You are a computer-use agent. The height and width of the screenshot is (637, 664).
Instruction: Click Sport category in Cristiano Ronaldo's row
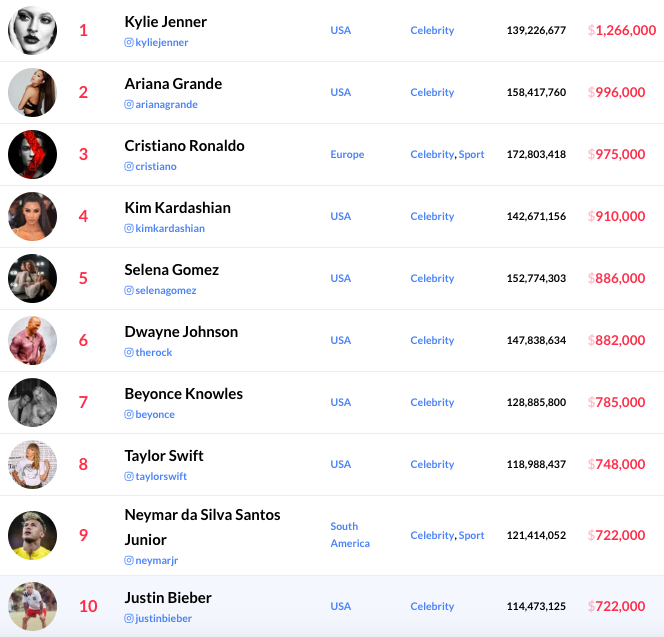(x=471, y=155)
